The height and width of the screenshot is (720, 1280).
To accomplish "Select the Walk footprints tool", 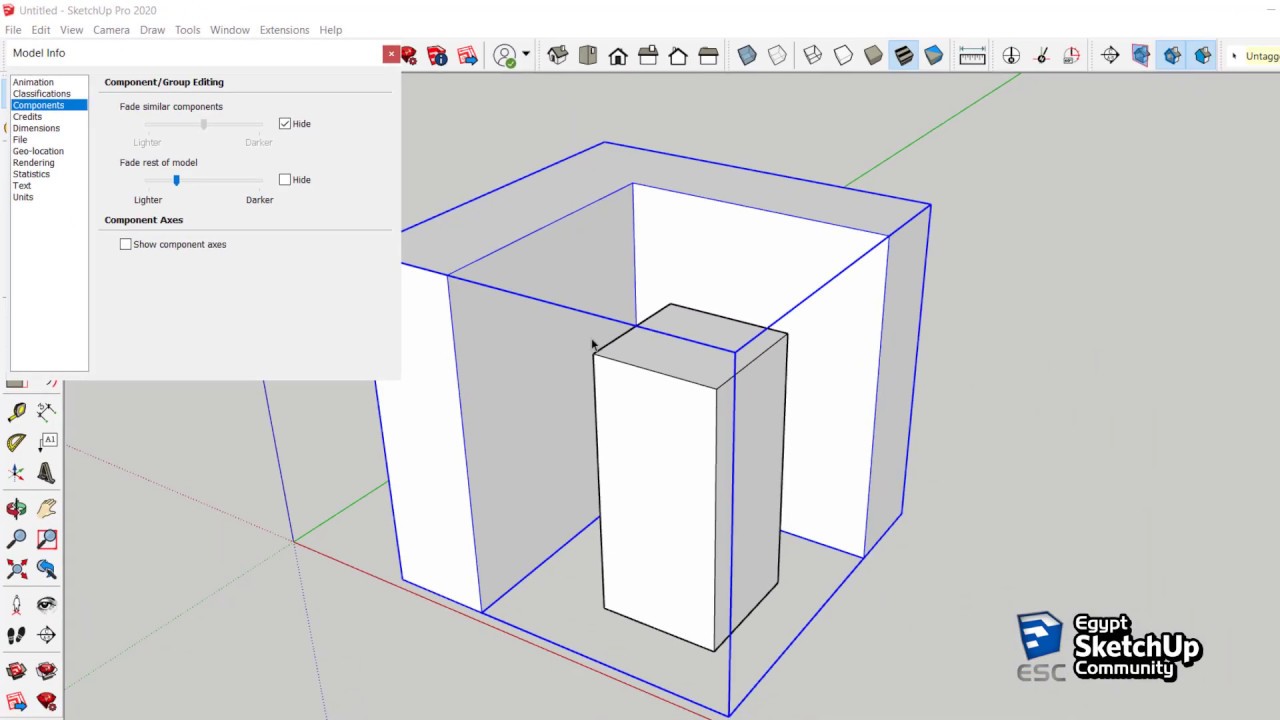I will click(17, 635).
